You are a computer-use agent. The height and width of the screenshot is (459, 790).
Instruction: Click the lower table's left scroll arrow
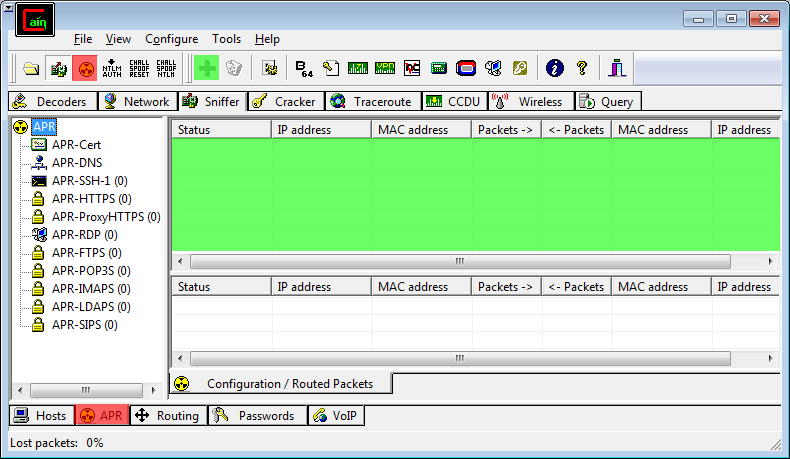click(x=180, y=358)
